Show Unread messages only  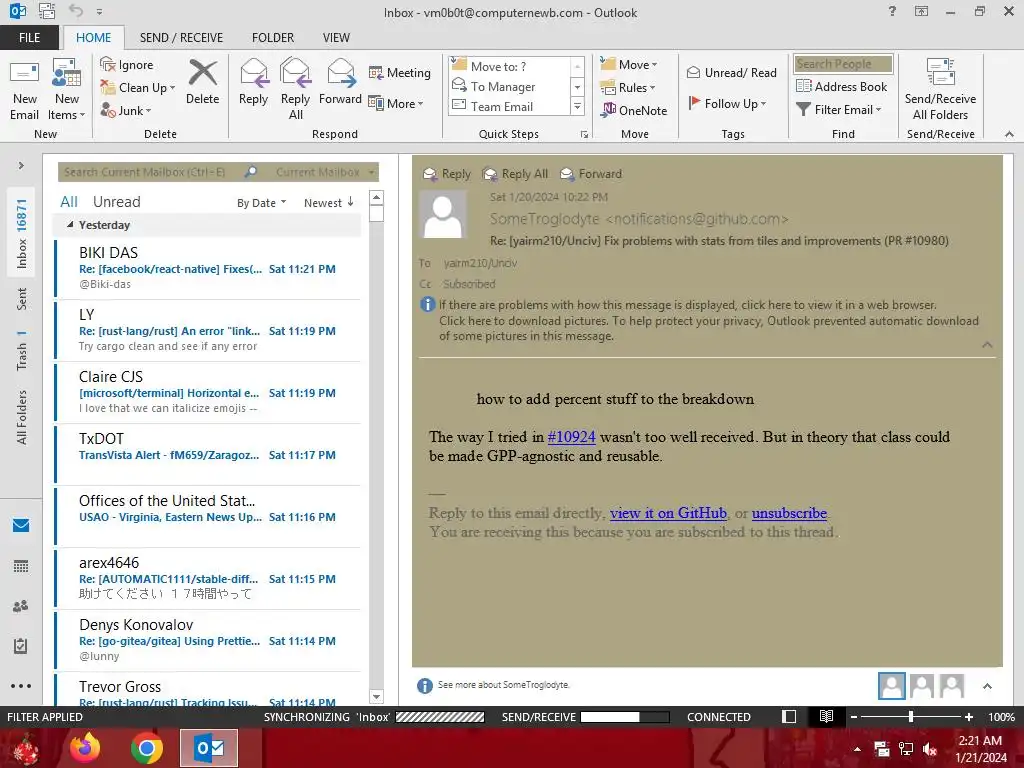click(x=116, y=202)
